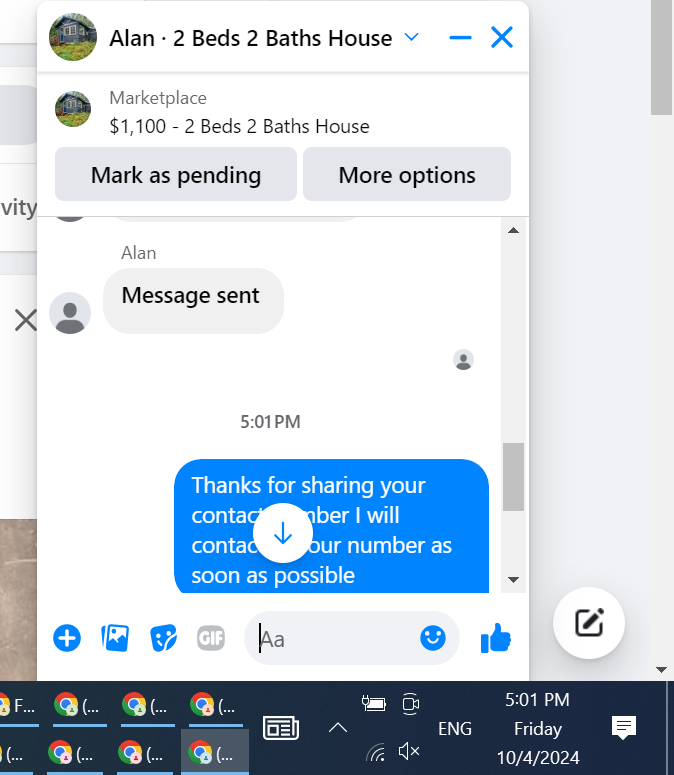Open the GIF picker
Screen dimensions: 674x775
tap(211, 638)
